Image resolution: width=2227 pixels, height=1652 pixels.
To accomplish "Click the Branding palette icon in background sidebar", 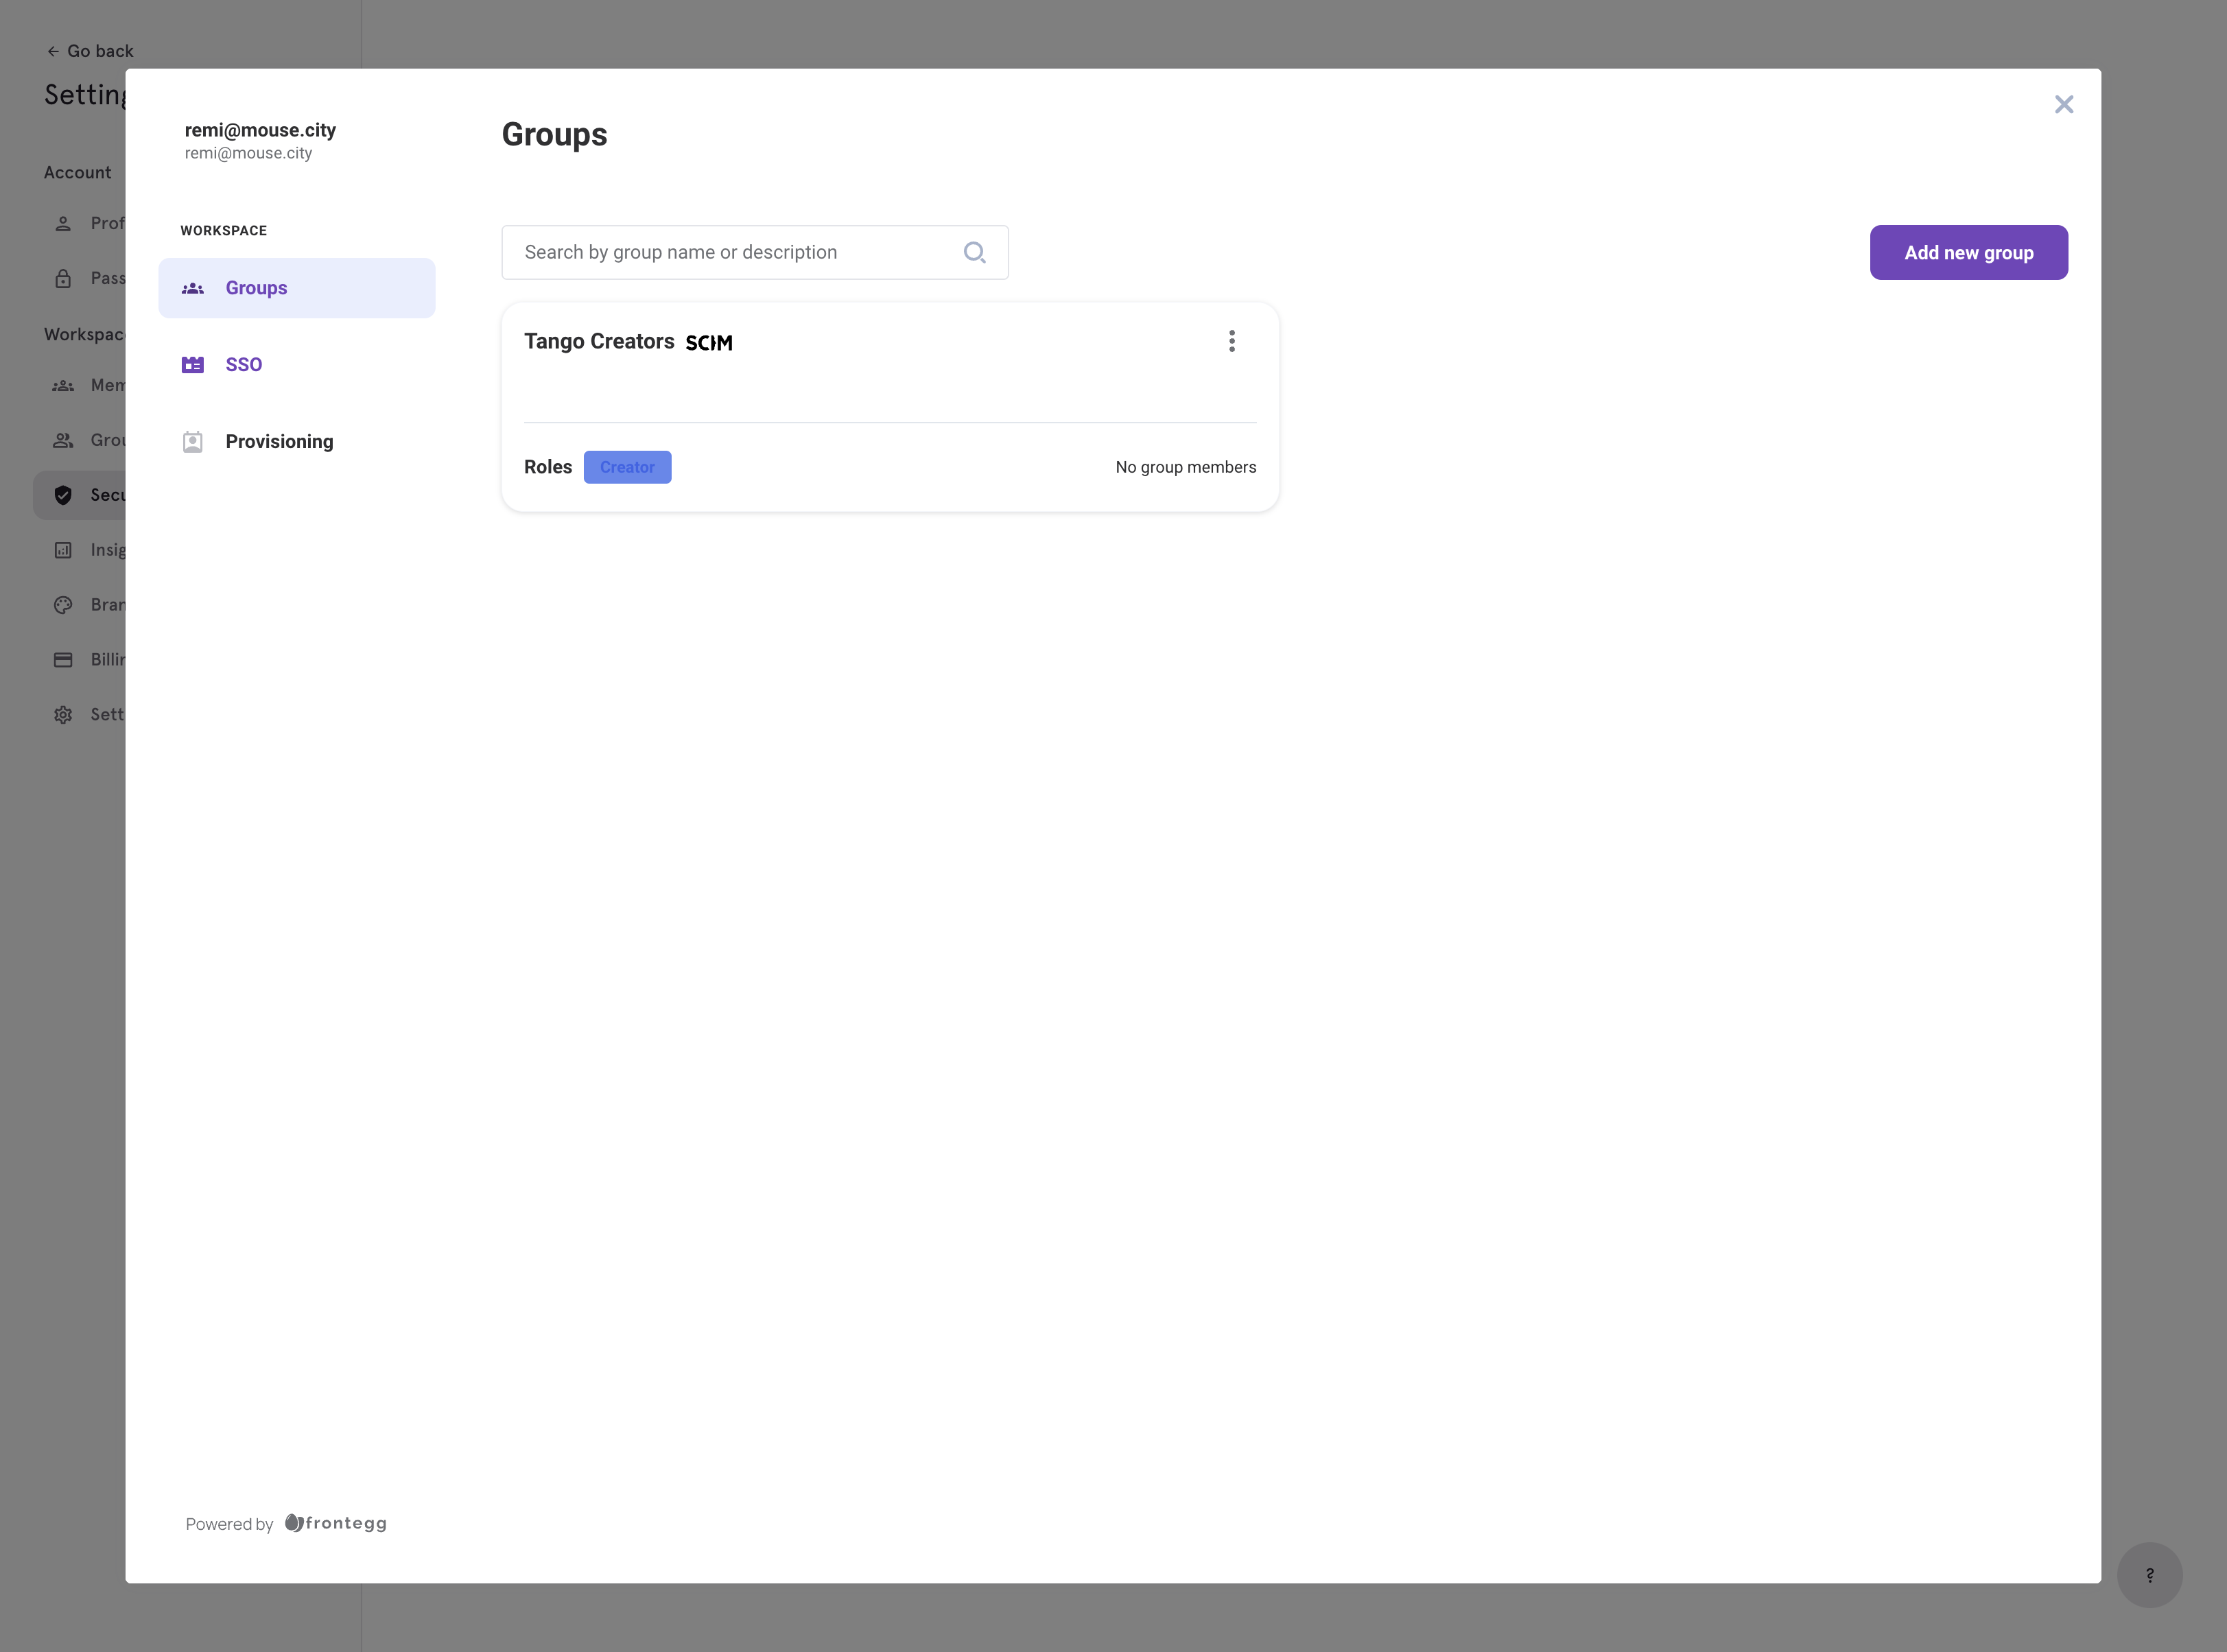I will pos(63,605).
